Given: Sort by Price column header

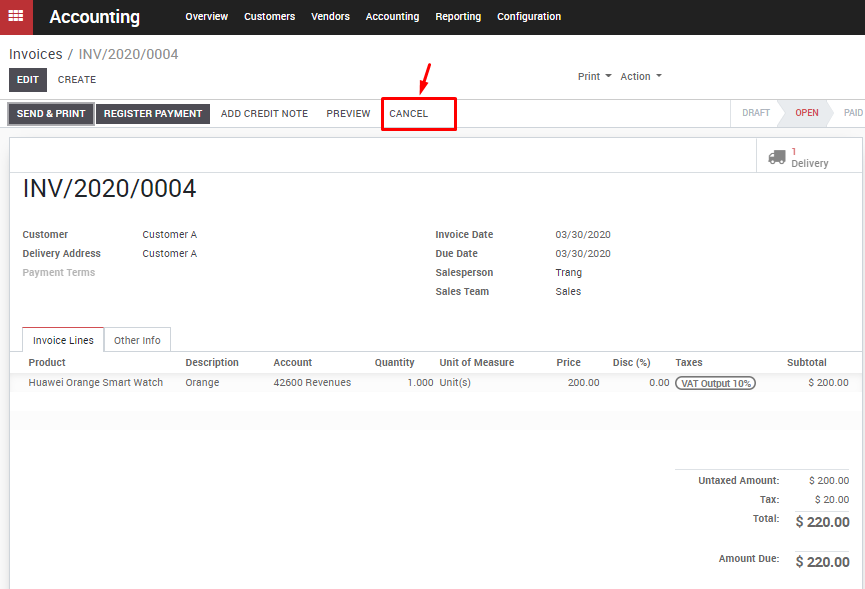Looking at the screenshot, I should click(x=568, y=362).
